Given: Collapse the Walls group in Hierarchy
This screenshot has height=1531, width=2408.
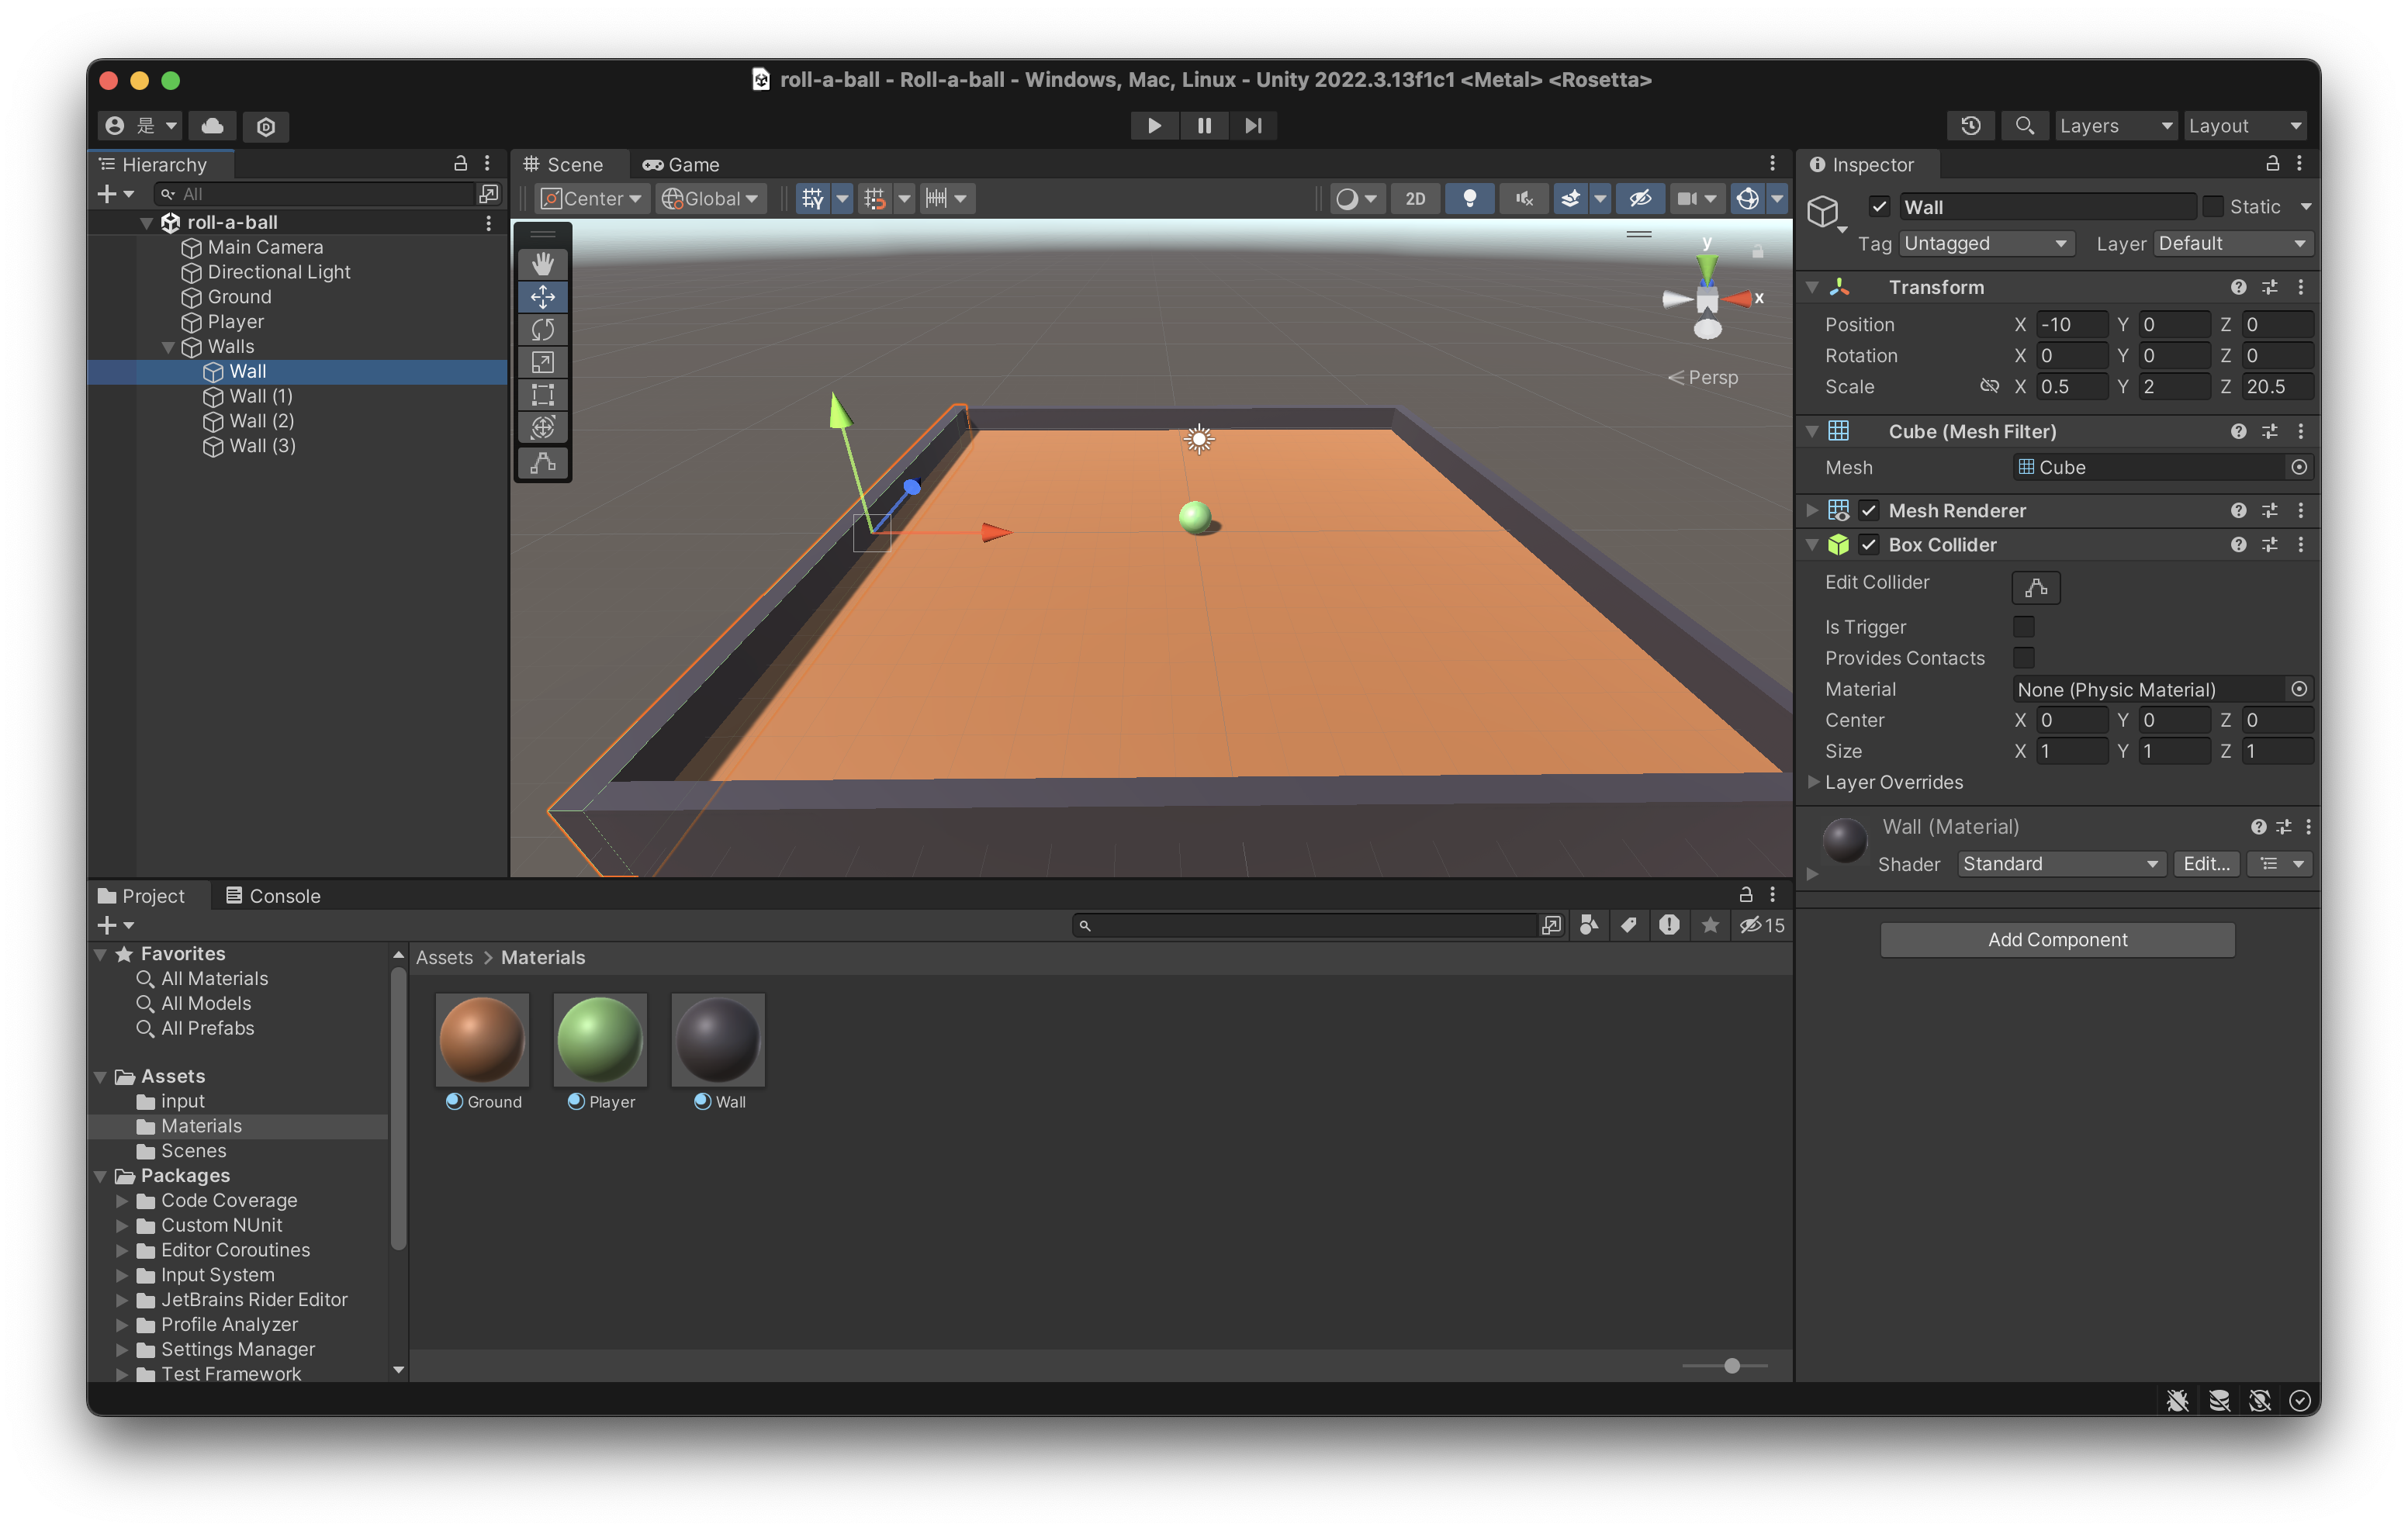Looking at the screenshot, I should pos(168,347).
